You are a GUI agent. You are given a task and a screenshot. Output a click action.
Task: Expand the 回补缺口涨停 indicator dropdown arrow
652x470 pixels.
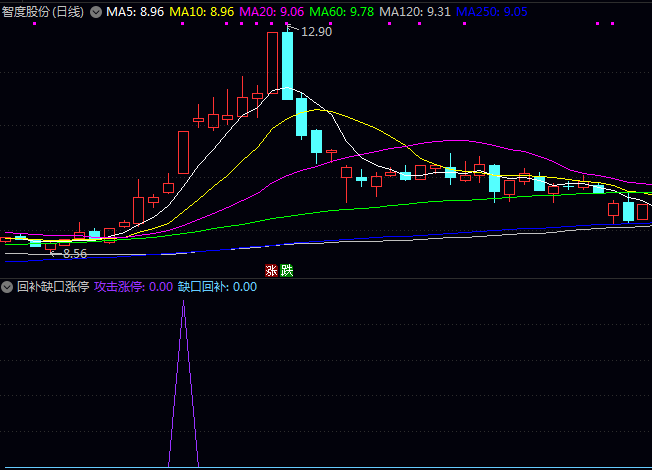click(8, 287)
